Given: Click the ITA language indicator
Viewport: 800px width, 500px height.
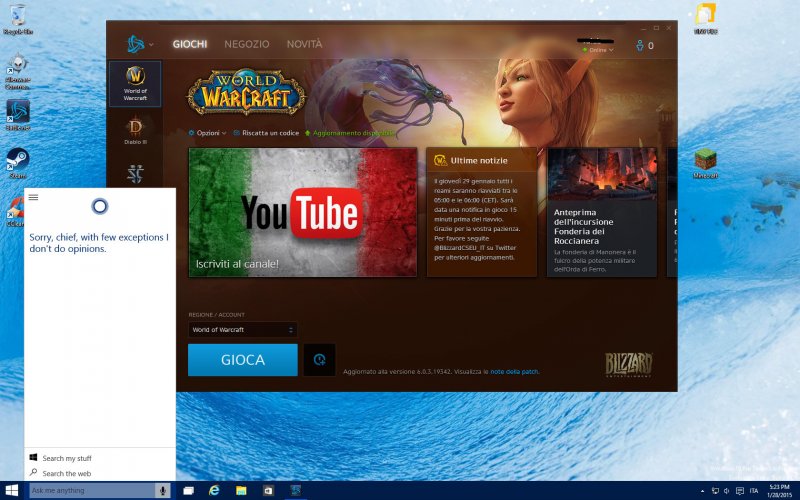Looking at the screenshot, I should (754, 491).
